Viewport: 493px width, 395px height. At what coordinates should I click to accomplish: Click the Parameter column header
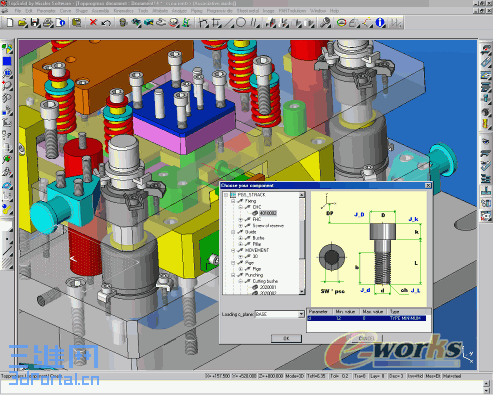point(319,312)
